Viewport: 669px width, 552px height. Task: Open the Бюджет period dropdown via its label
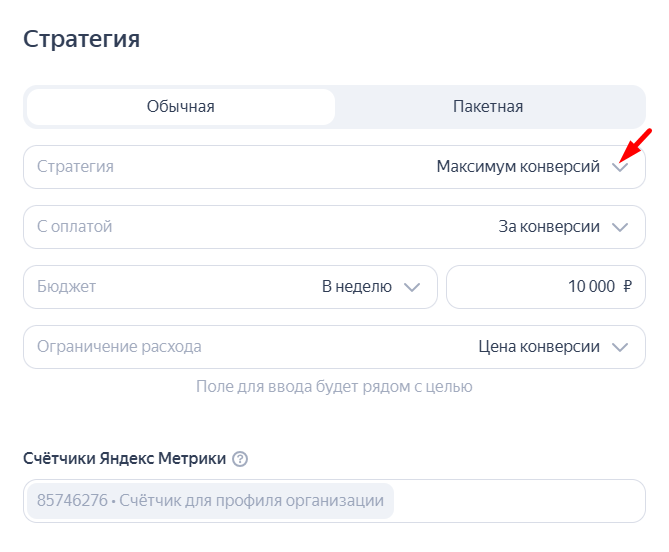[66, 287]
